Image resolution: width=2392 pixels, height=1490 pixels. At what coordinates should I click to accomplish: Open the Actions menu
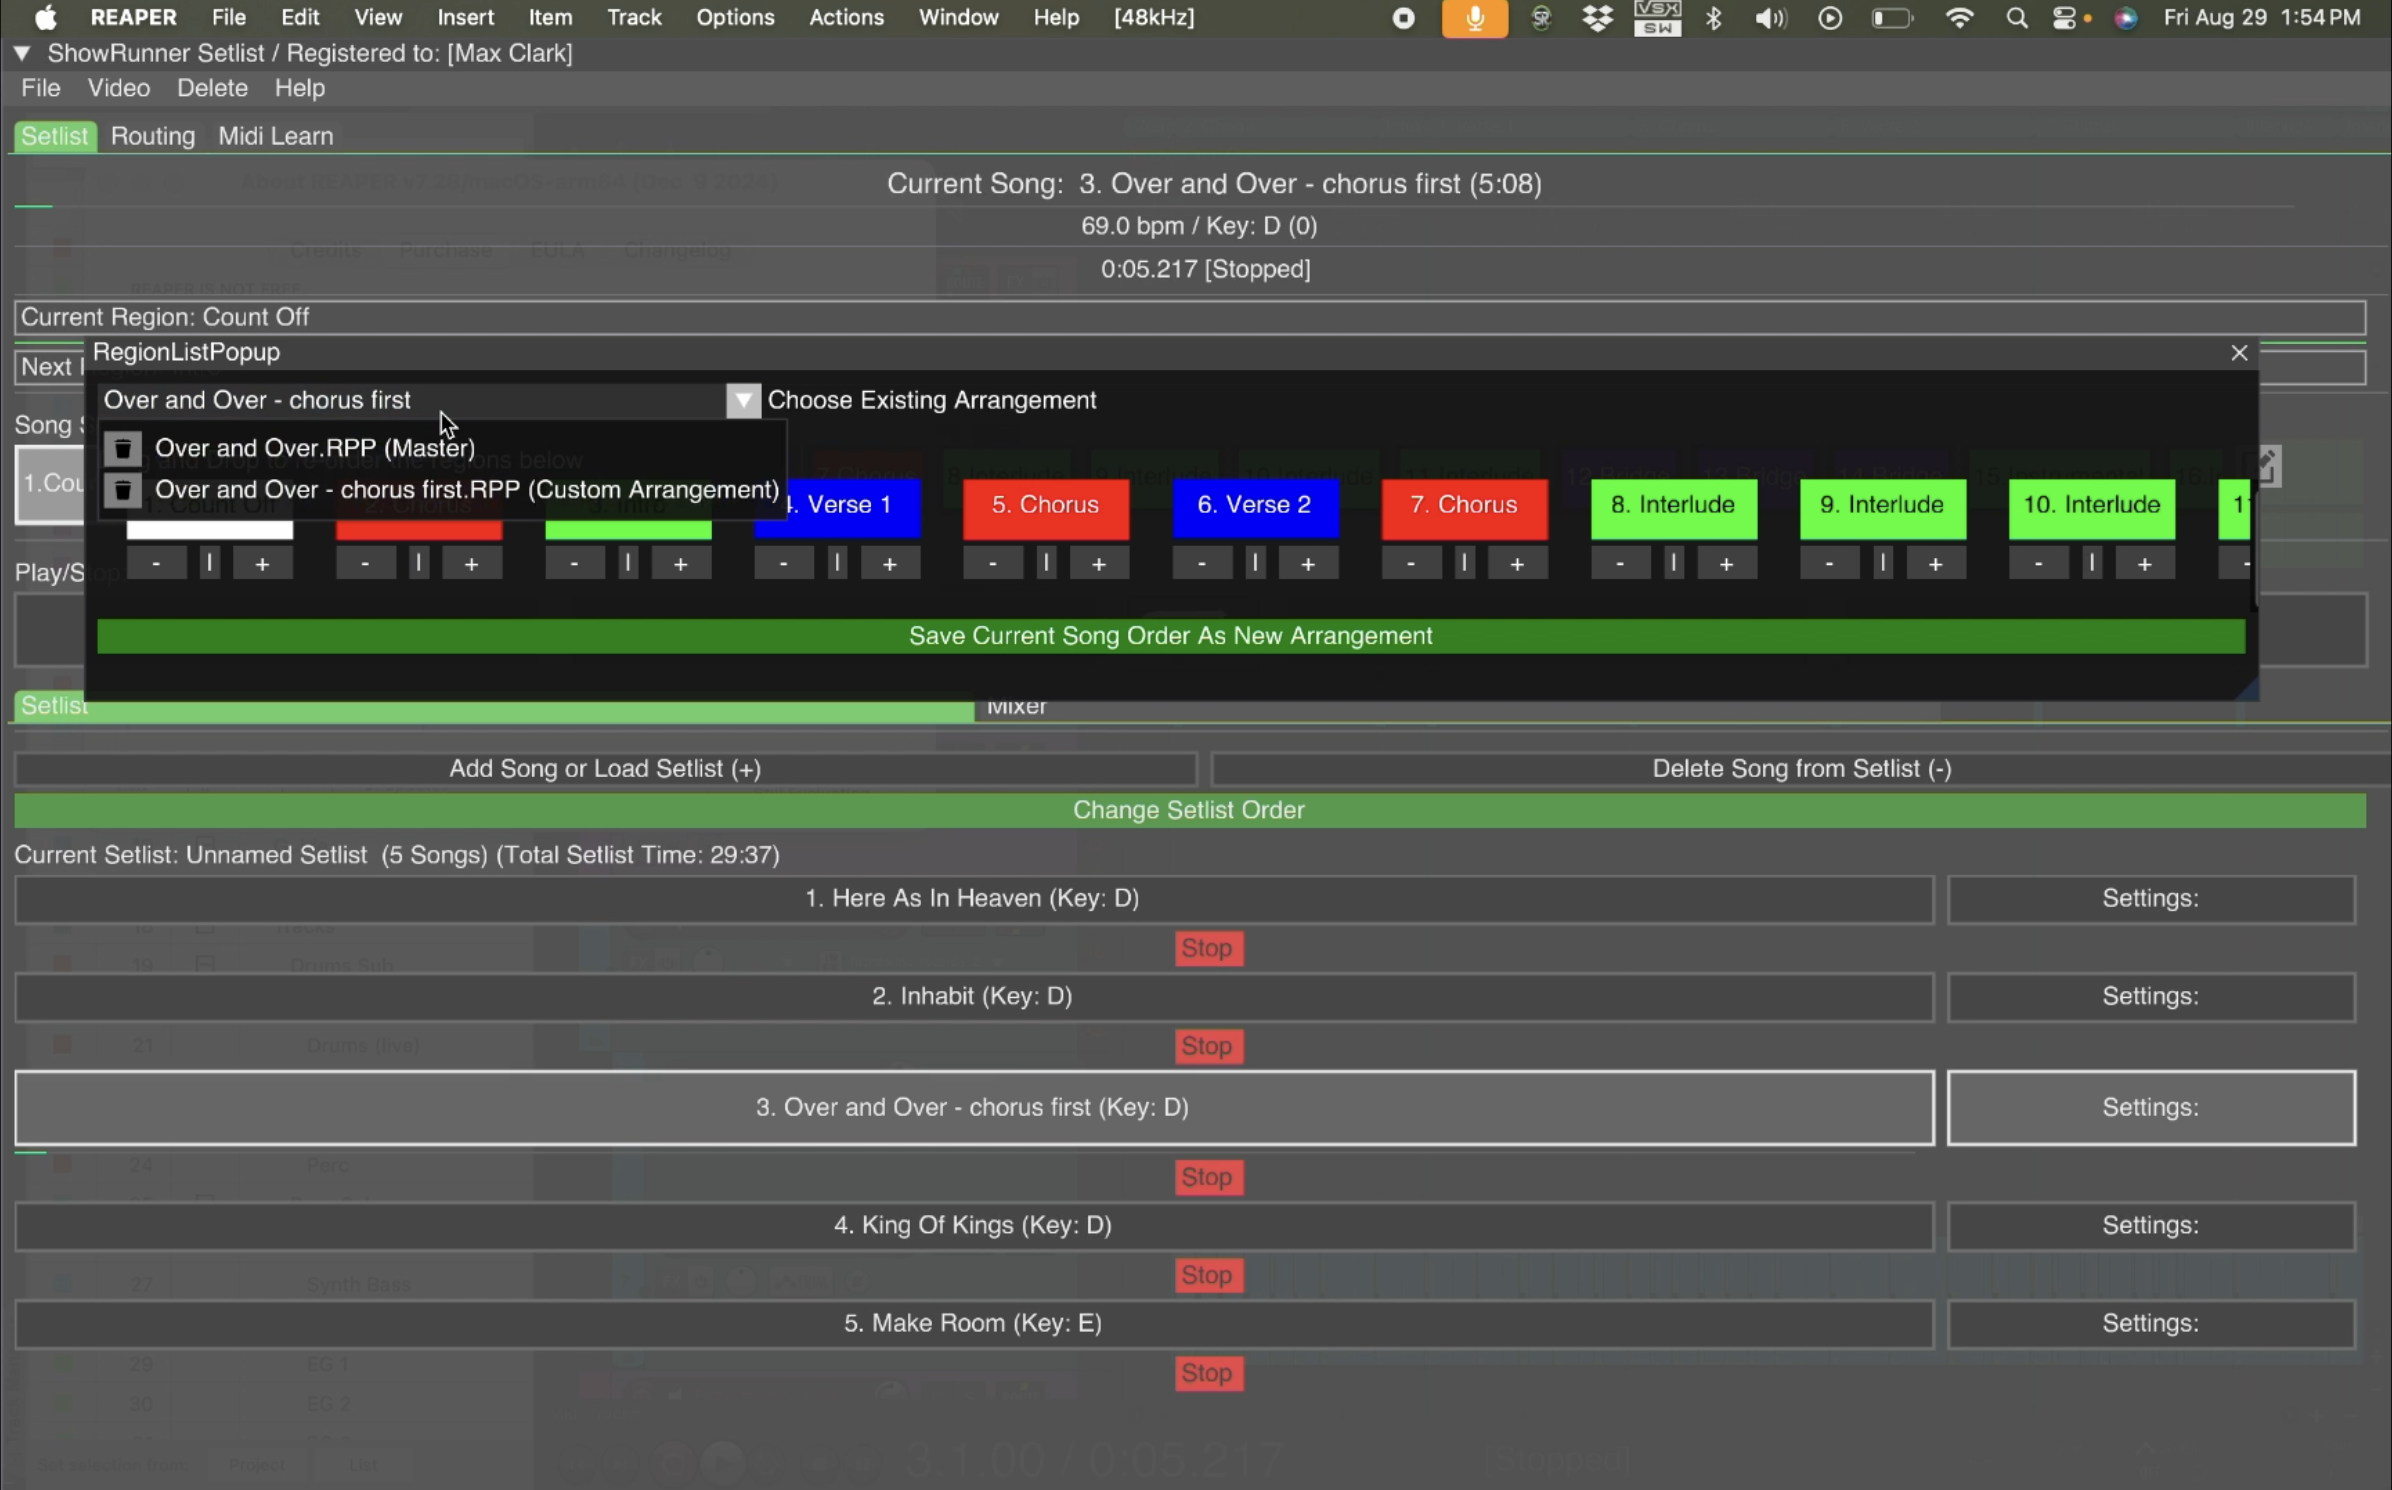846,17
